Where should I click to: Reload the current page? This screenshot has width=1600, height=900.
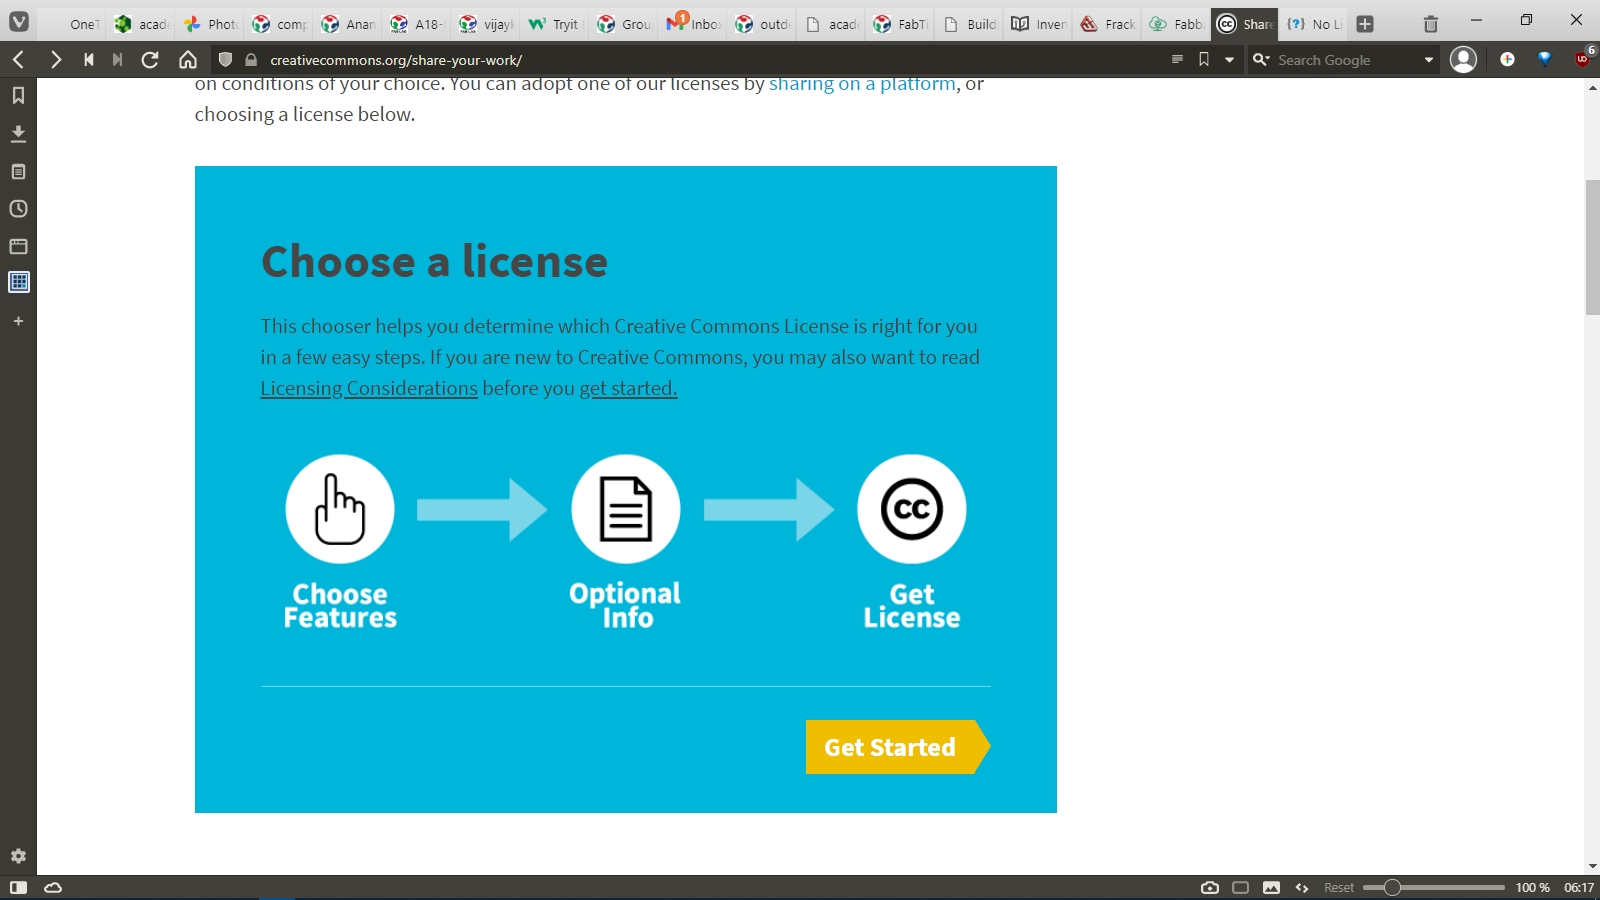coord(150,60)
